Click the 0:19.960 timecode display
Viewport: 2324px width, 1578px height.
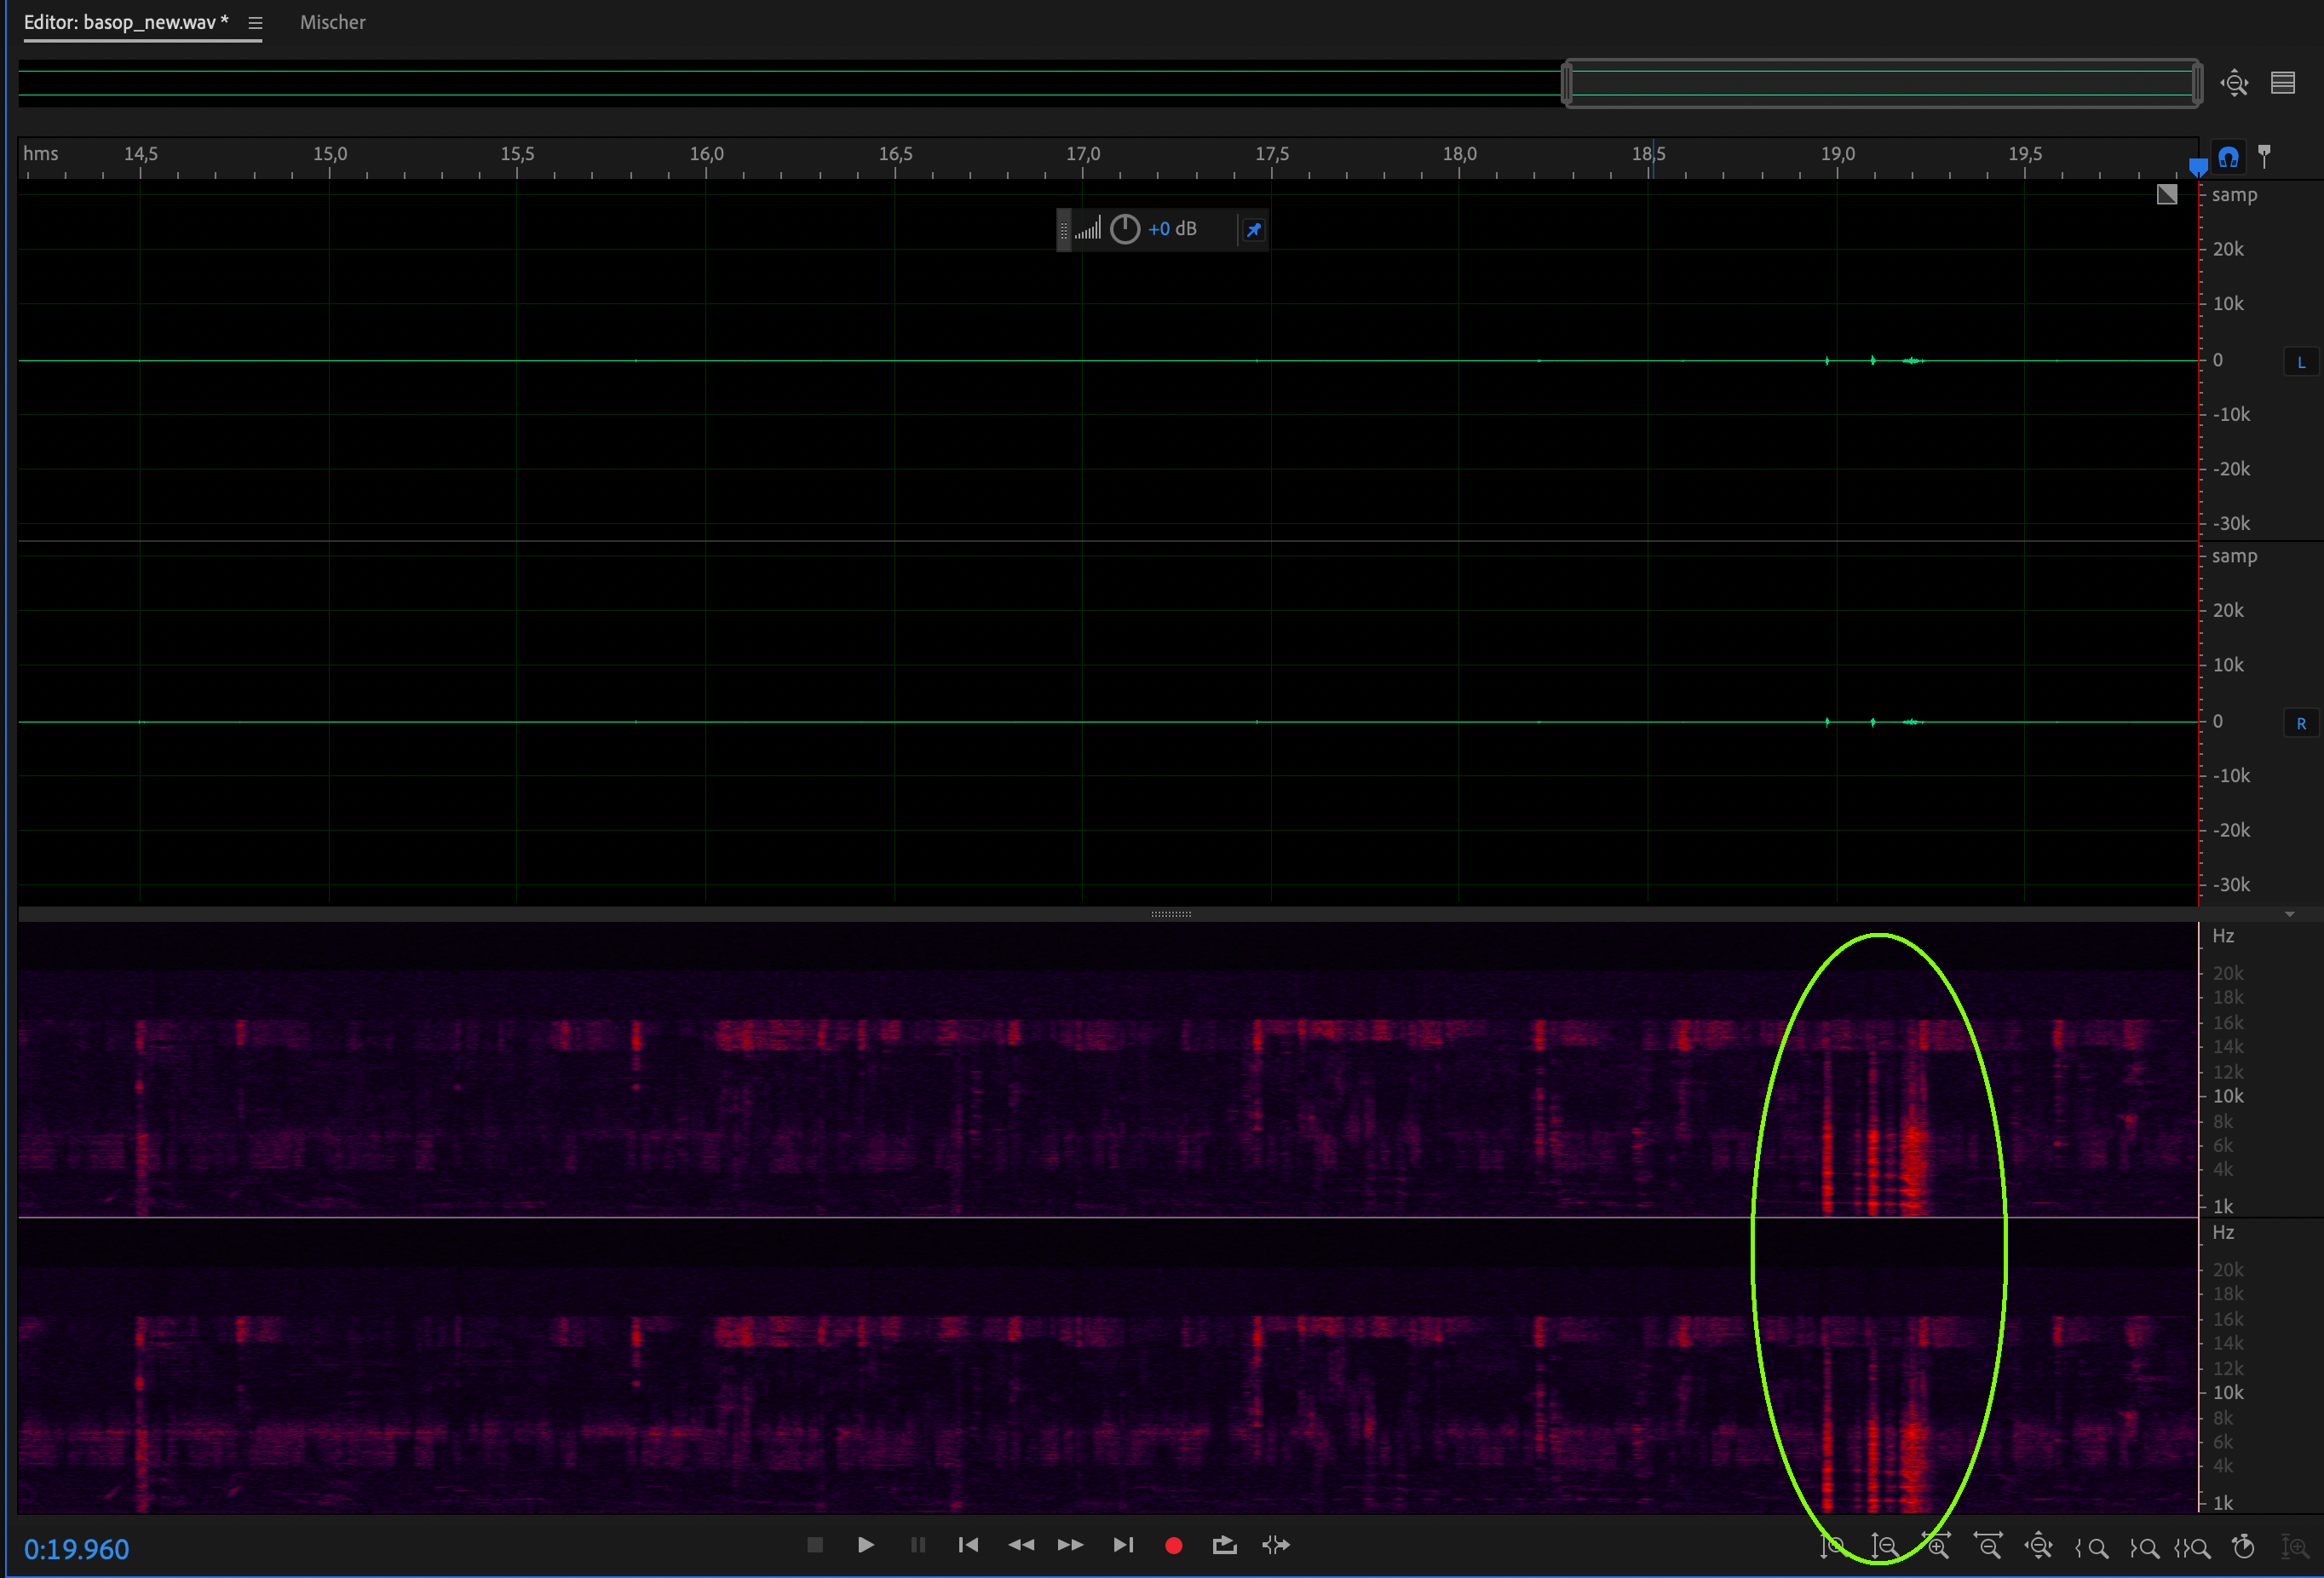click(77, 1549)
